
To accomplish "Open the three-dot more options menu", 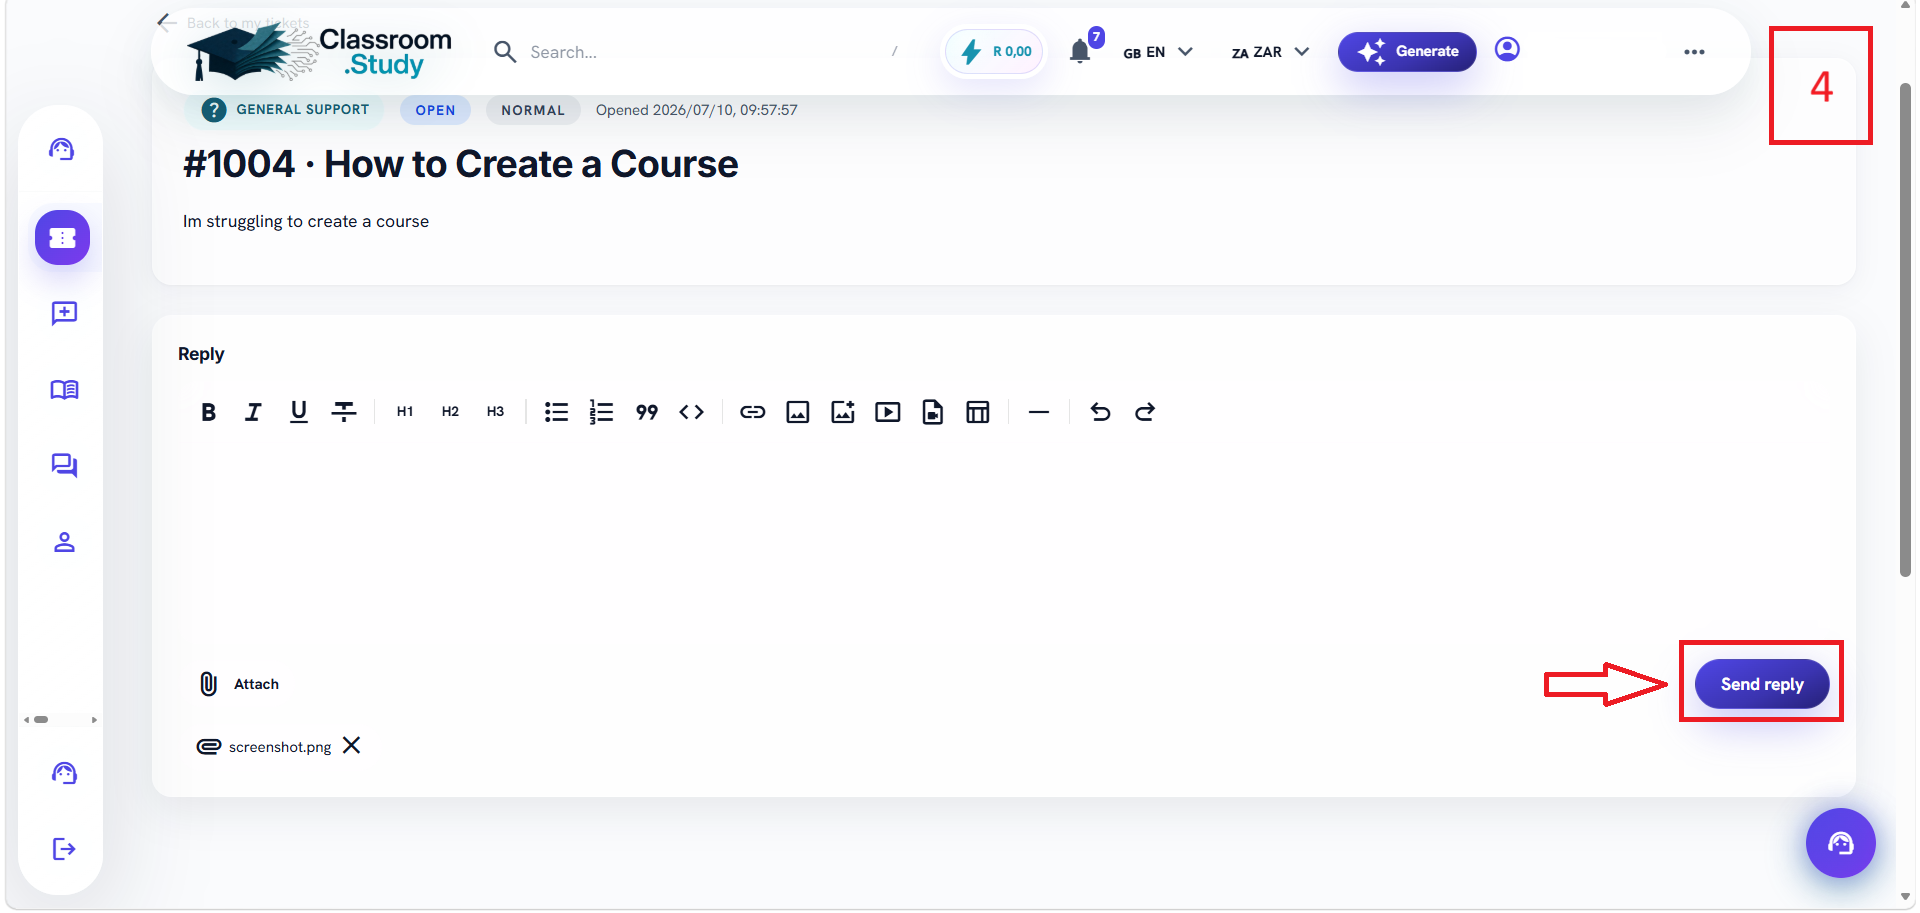I will [1694, 52].
